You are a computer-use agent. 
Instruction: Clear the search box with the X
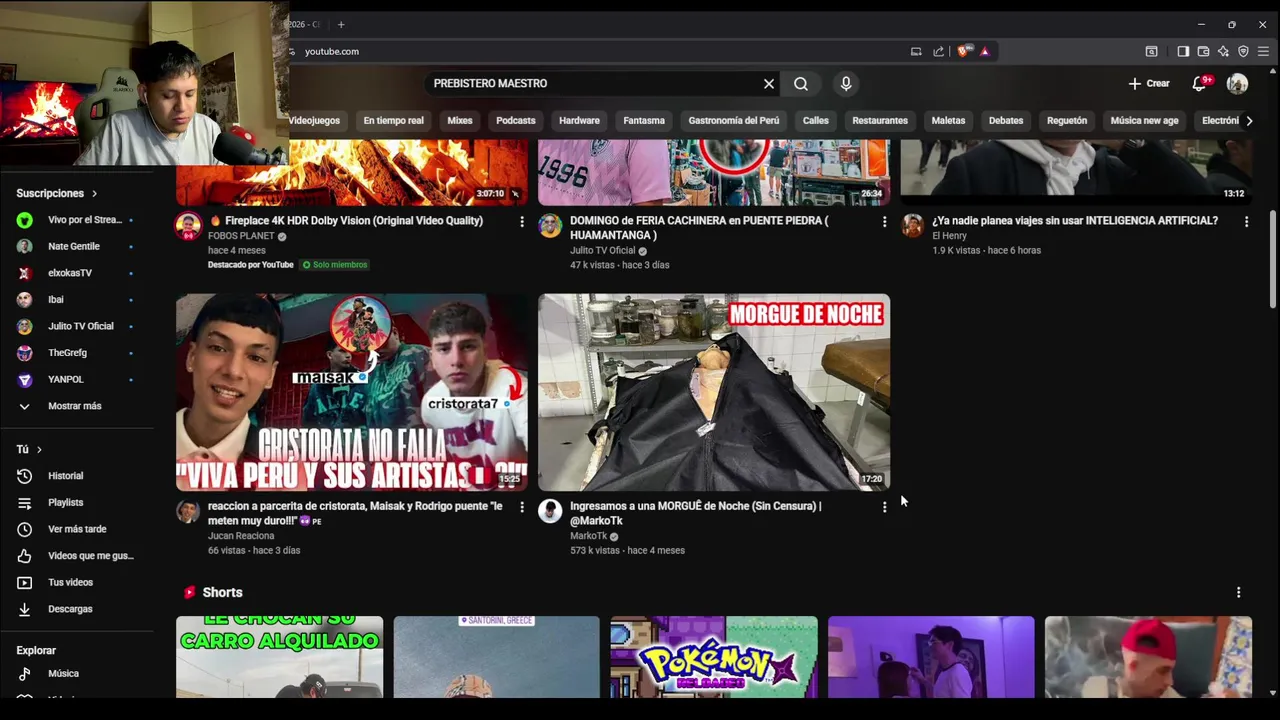pyautogui.click(x=769, y=84)
